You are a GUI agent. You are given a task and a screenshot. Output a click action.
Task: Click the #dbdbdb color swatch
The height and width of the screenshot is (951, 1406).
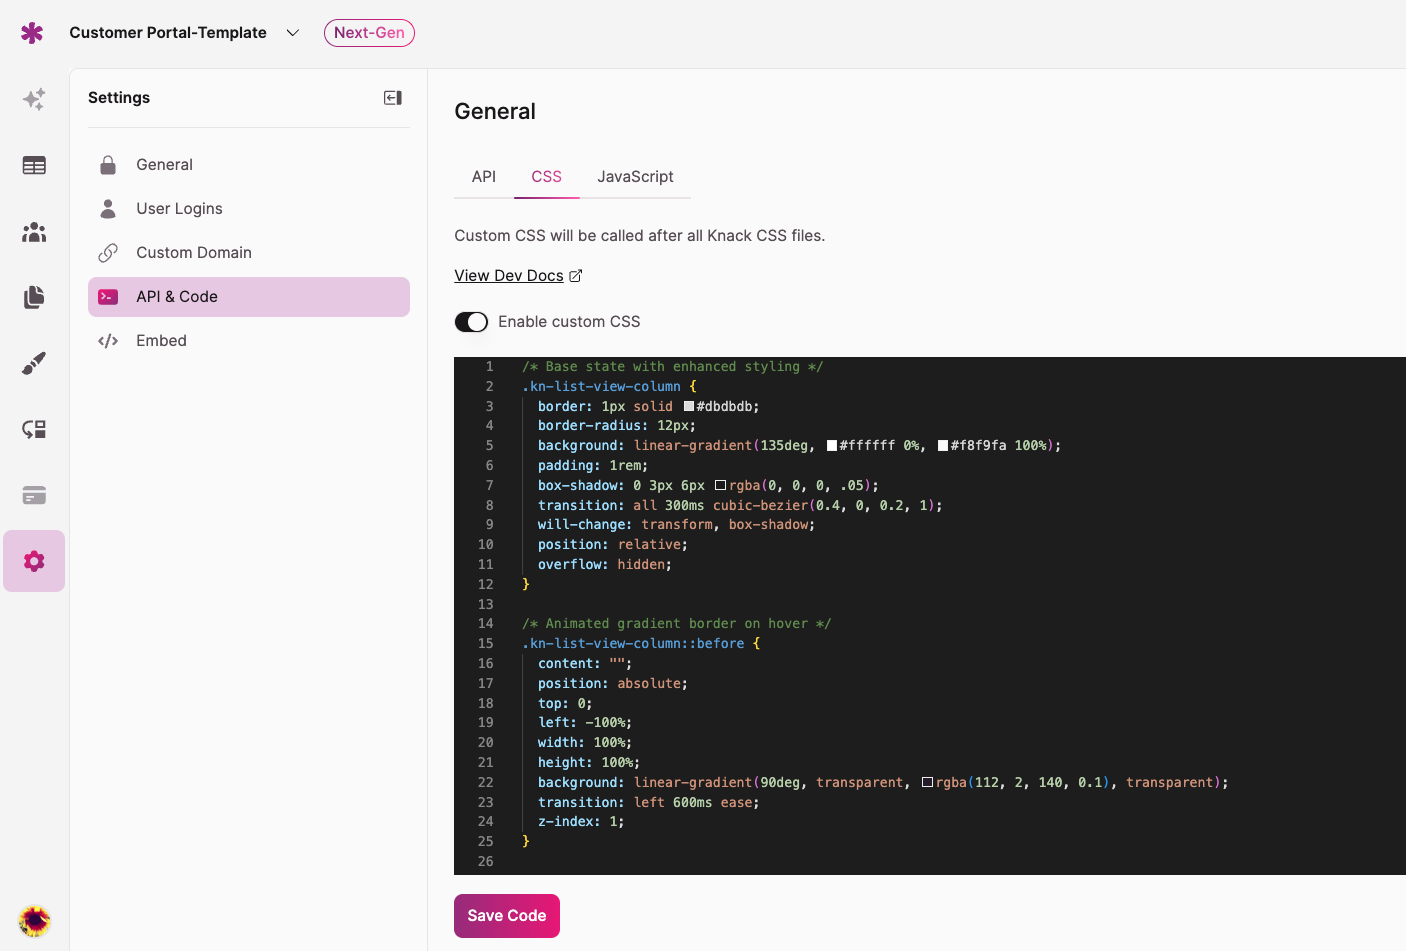point(689,407)
